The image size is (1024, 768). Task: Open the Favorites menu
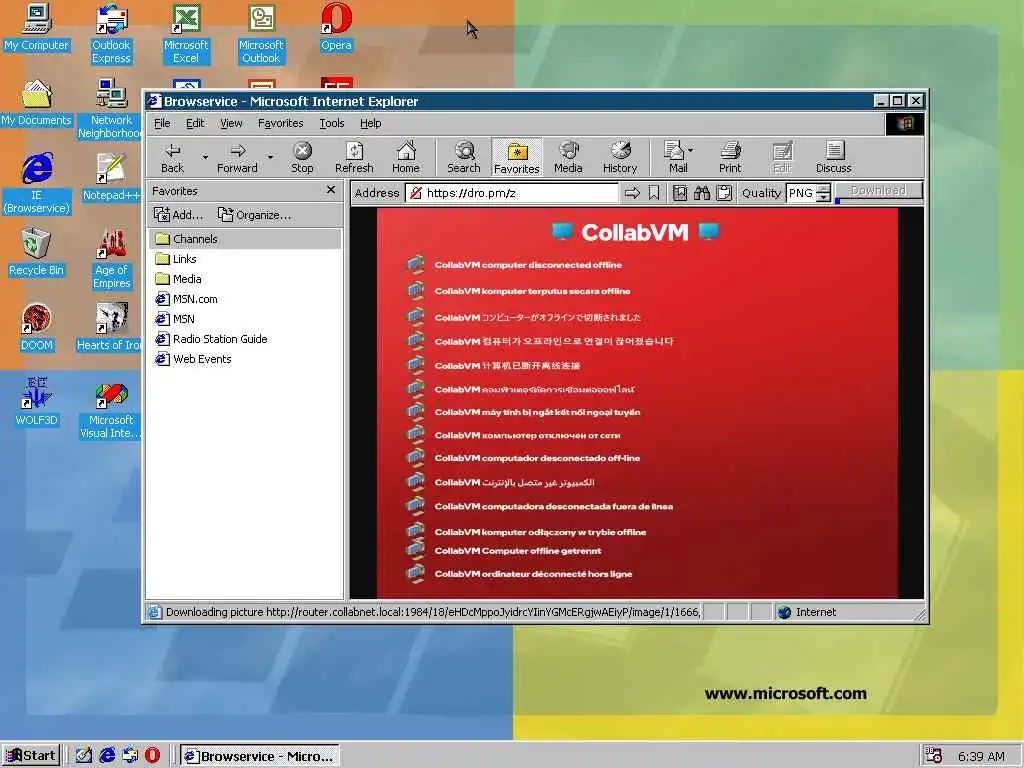(x=280, y=123)
